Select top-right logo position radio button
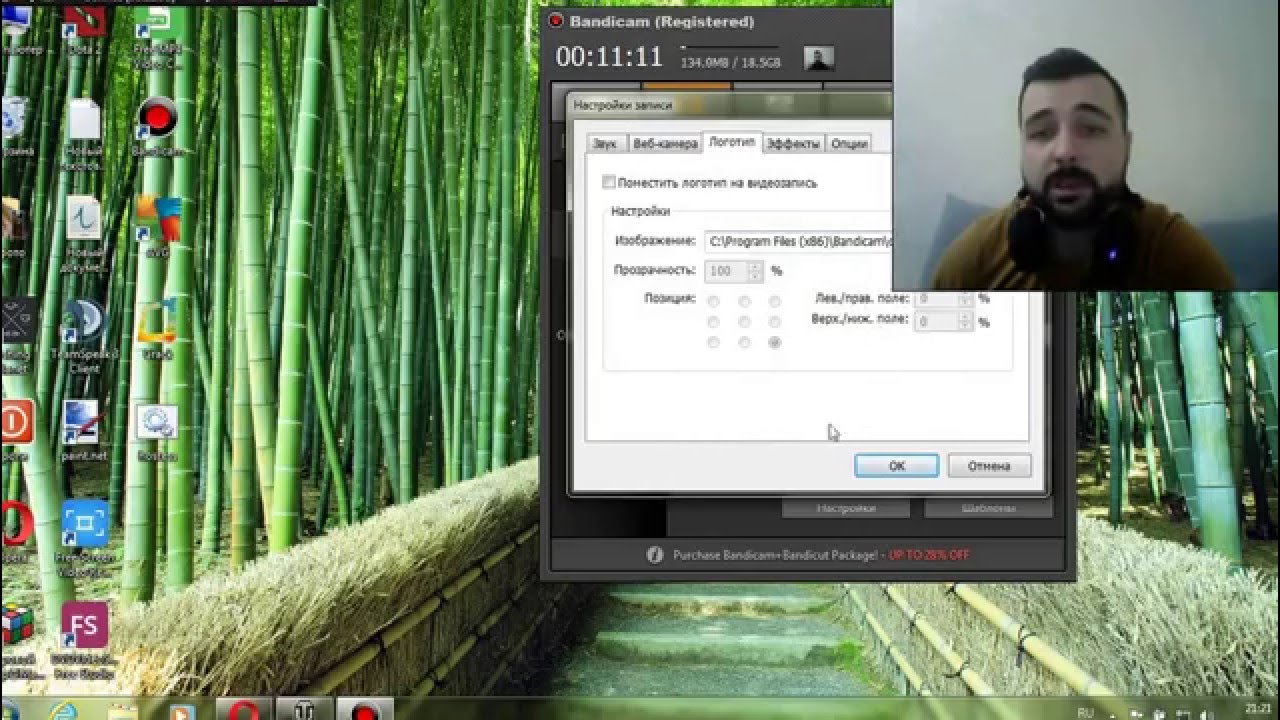 [x=775, y=301]
